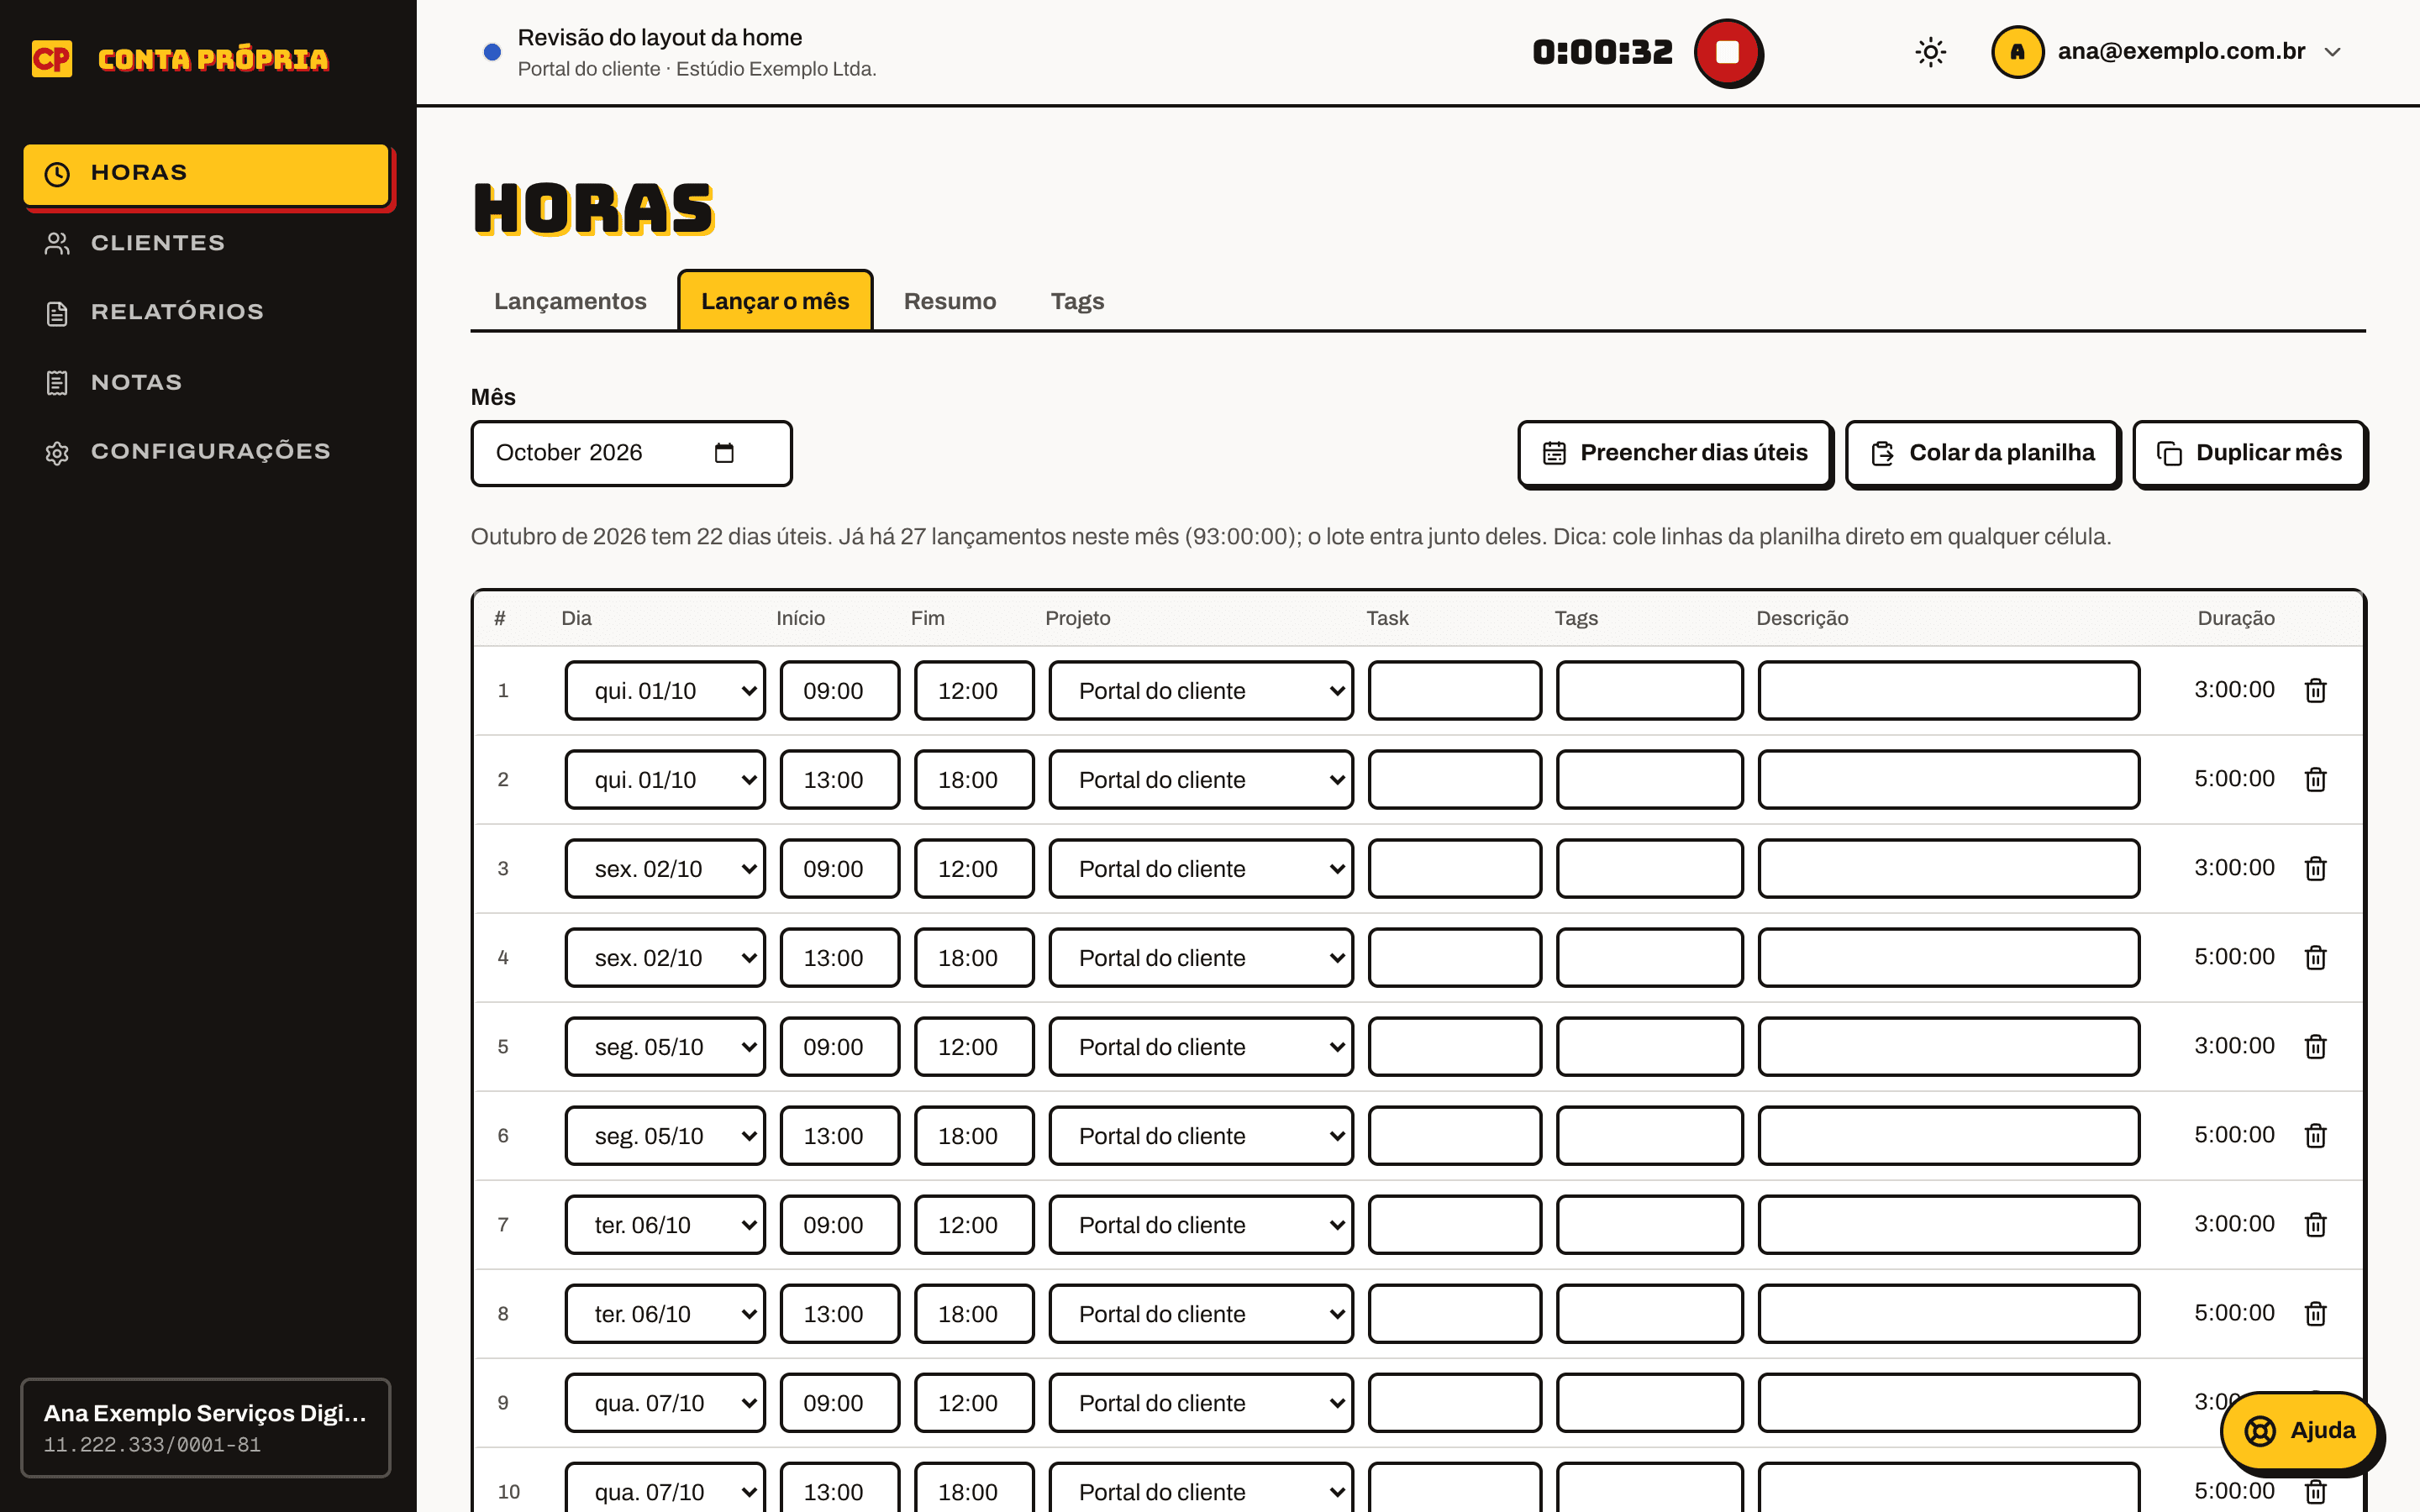Stop the running timer

point(1727,52)
